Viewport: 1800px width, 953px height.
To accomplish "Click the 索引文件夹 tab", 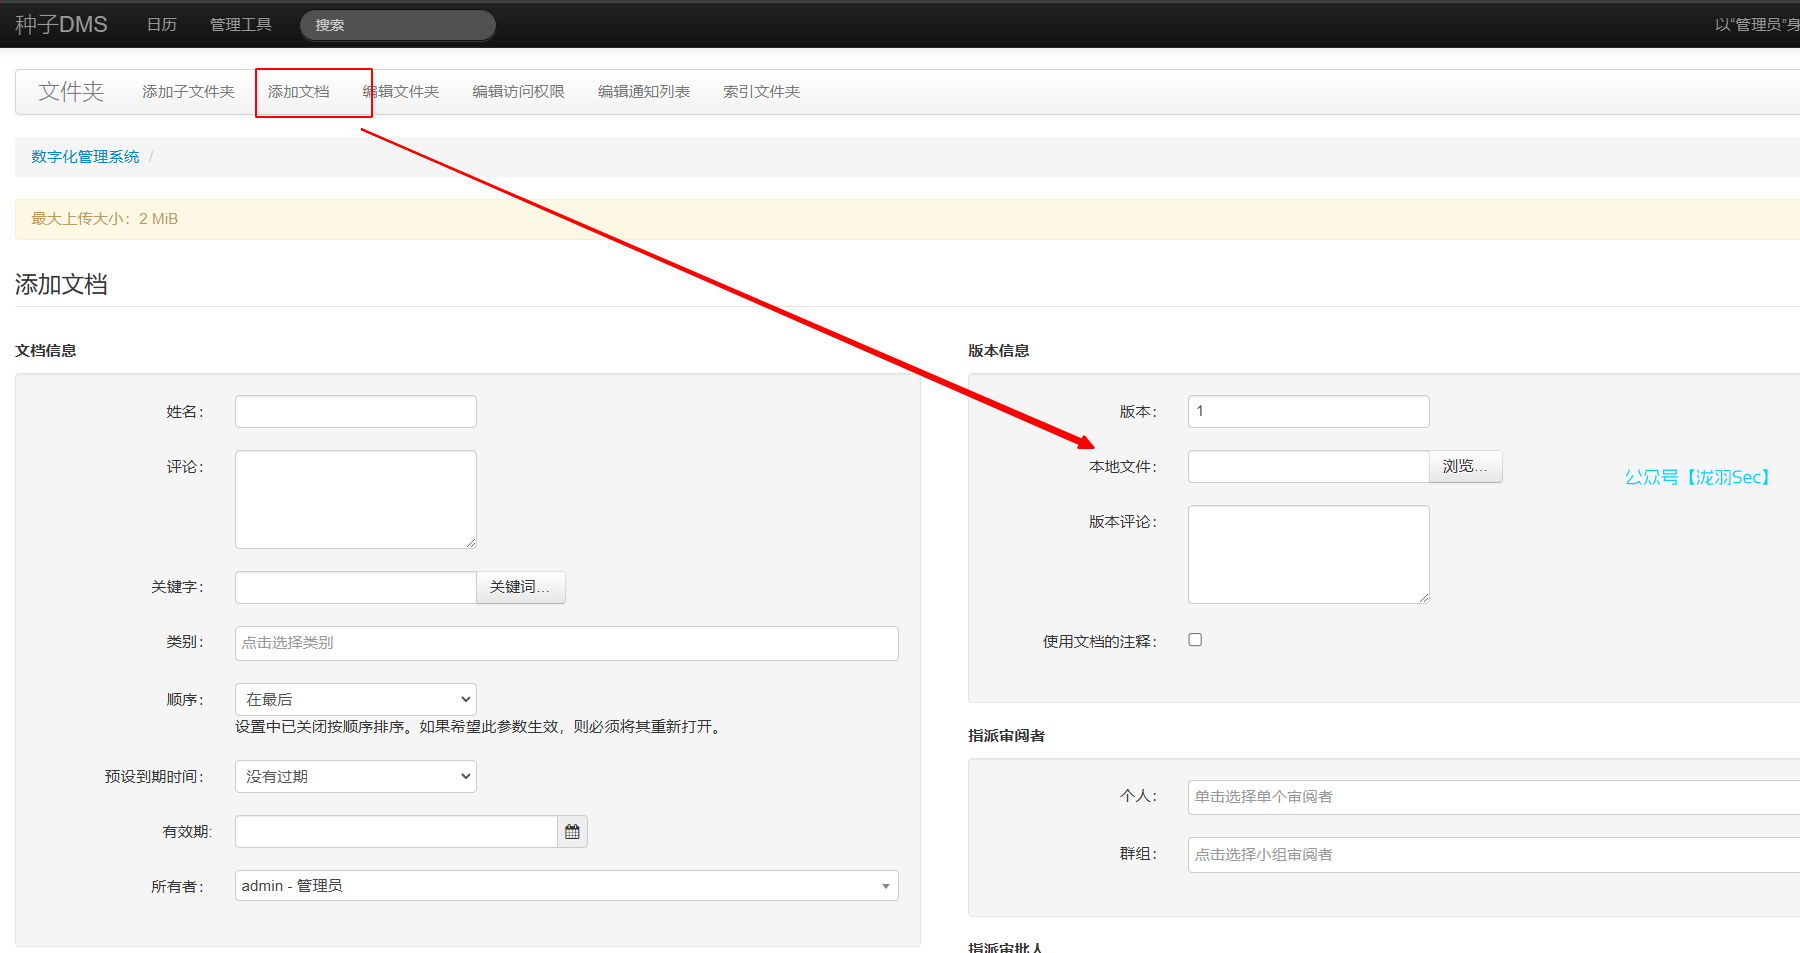I will coord(761,92).
